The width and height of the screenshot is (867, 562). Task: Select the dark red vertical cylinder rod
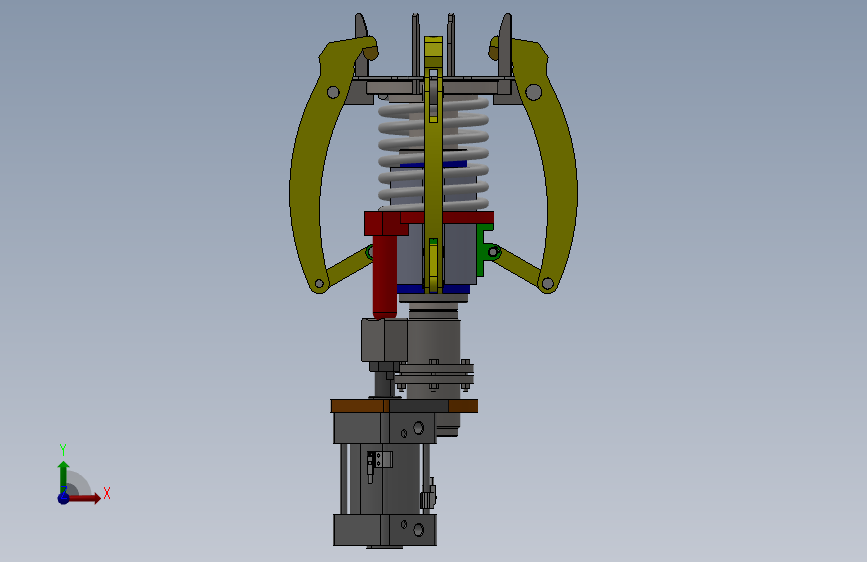384,277
